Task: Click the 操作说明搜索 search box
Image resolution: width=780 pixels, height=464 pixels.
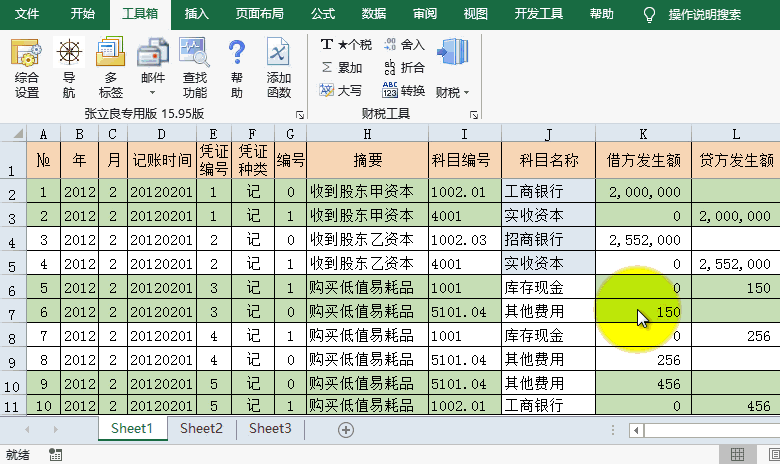Action: [x=704, y=14]
